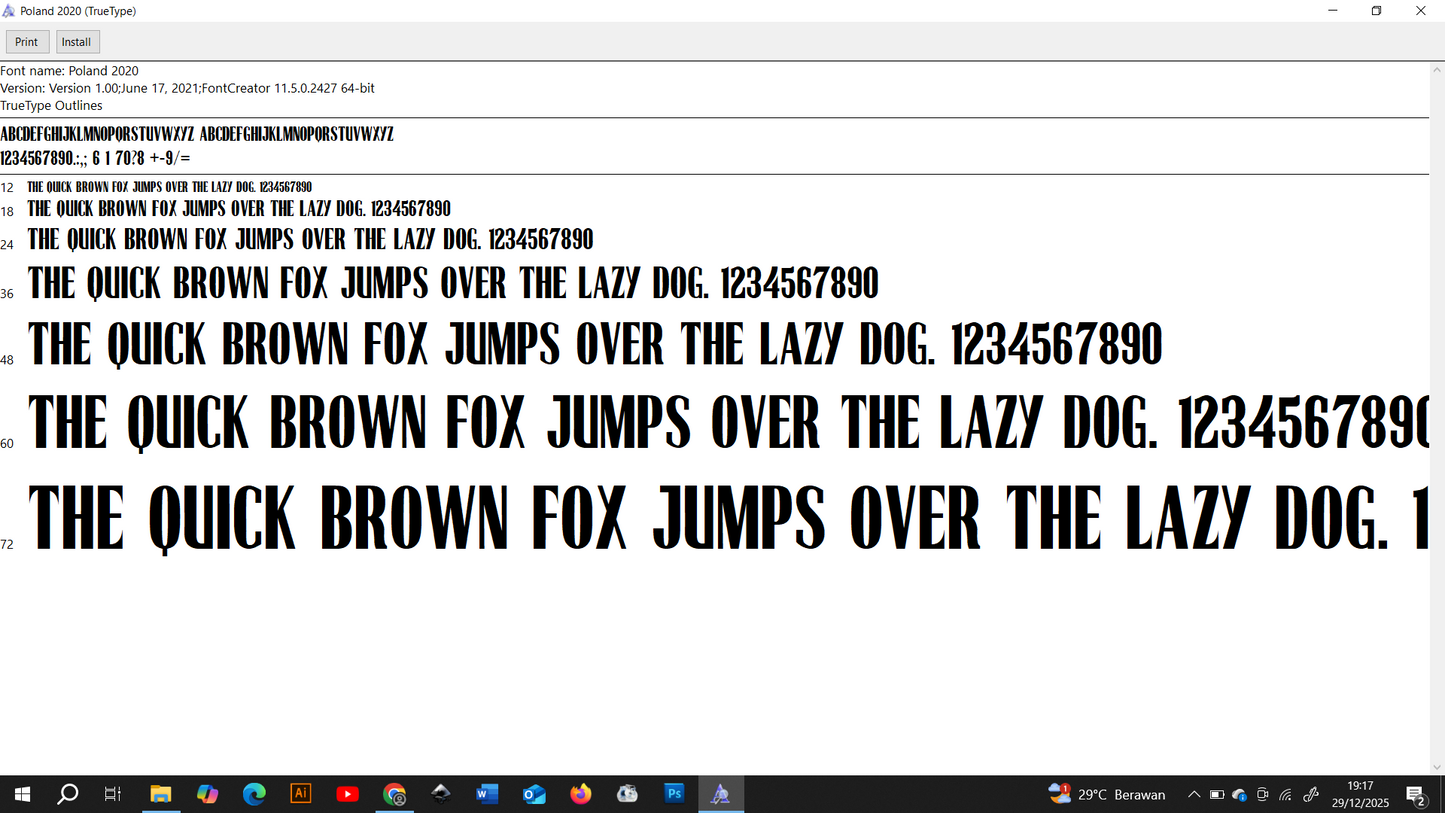Screen dimensions: 1445x813
Task: Click the Install button
Action: click(x=76, y=42)
